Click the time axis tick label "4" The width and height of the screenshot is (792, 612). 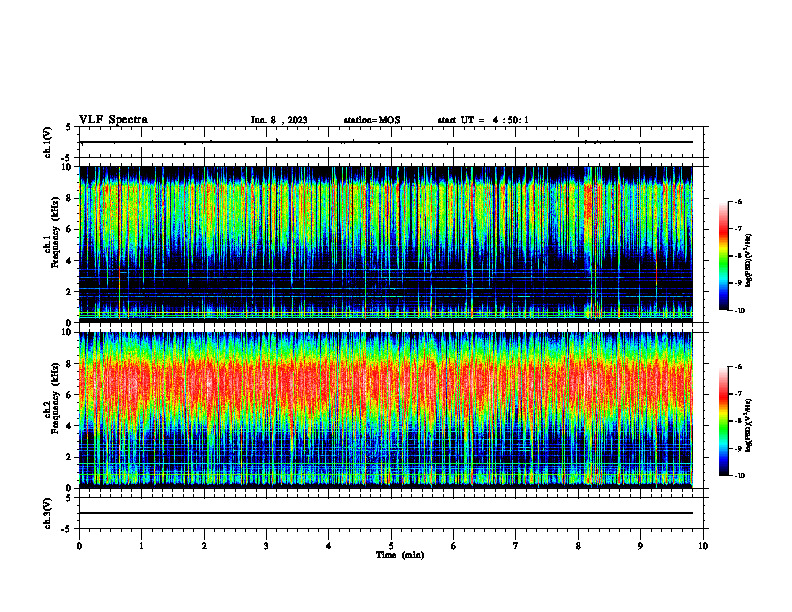coord(329,546)
